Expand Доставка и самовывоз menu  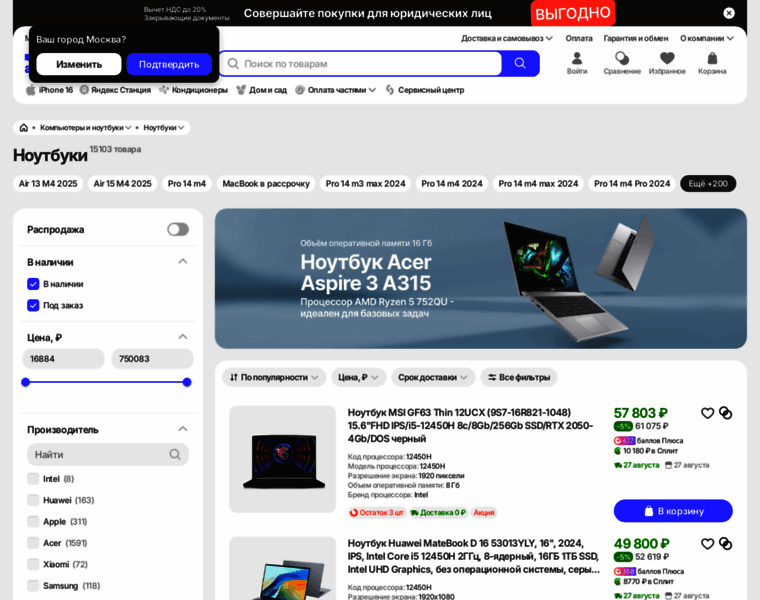[507, 38]
